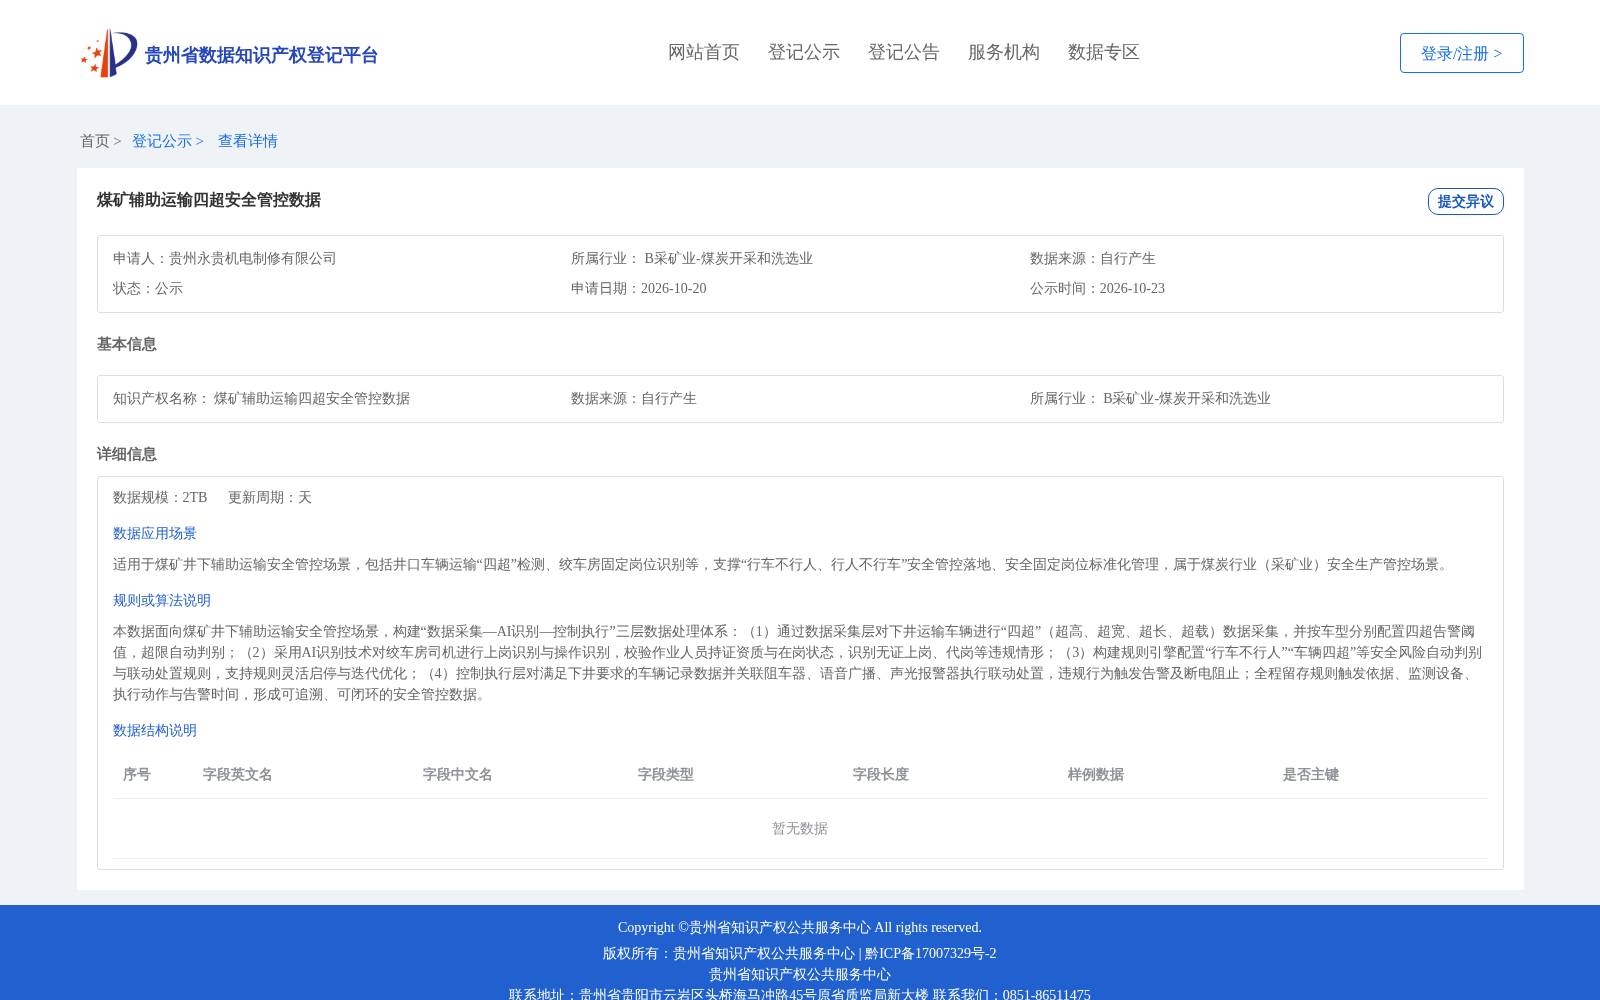Click the 样例数据 column header

click(1096, 775)
